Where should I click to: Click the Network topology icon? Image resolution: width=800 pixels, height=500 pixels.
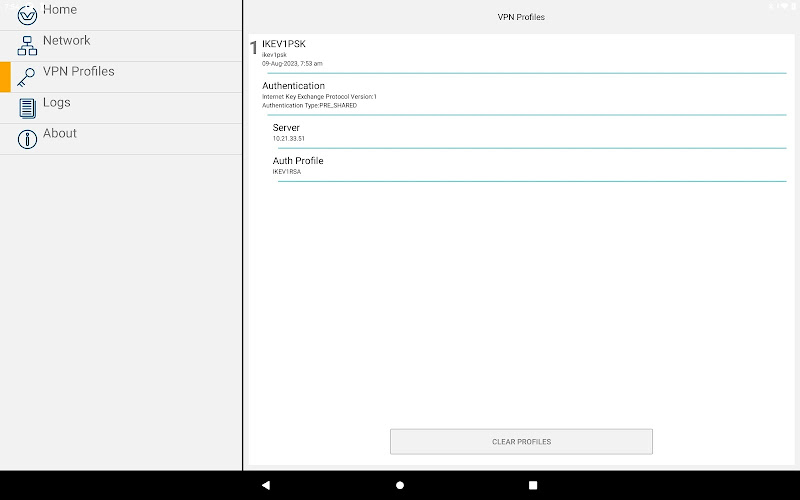point(27,45)
